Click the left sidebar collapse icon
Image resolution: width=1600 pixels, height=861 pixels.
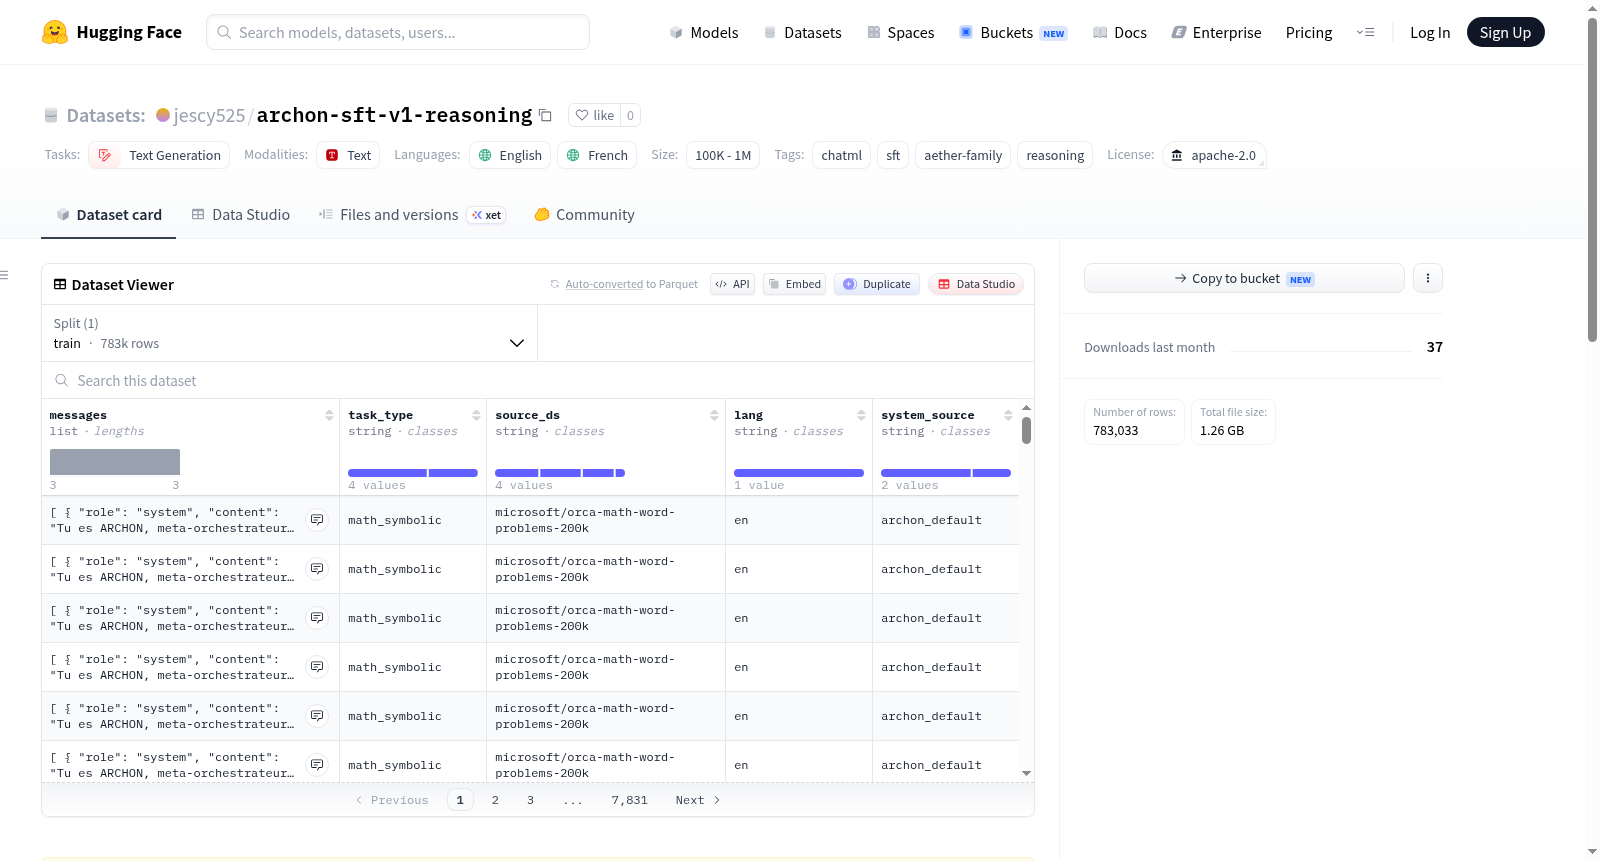tap(4, 275)
